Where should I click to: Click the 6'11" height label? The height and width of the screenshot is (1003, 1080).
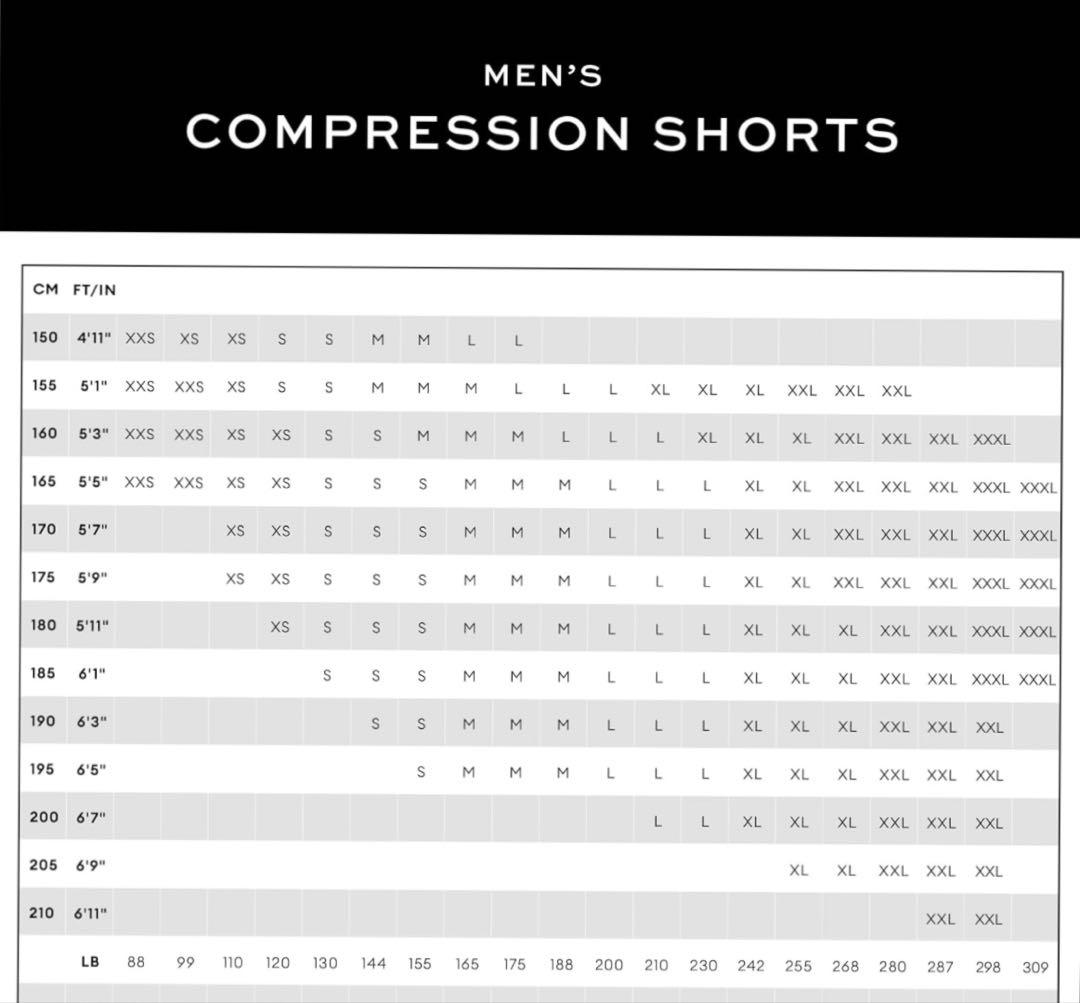pos(90,913)
